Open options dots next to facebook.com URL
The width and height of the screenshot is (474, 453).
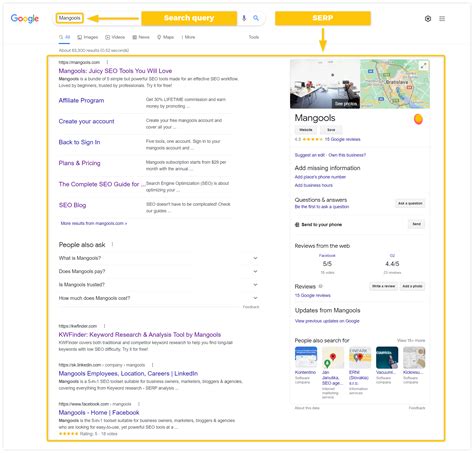139,404
